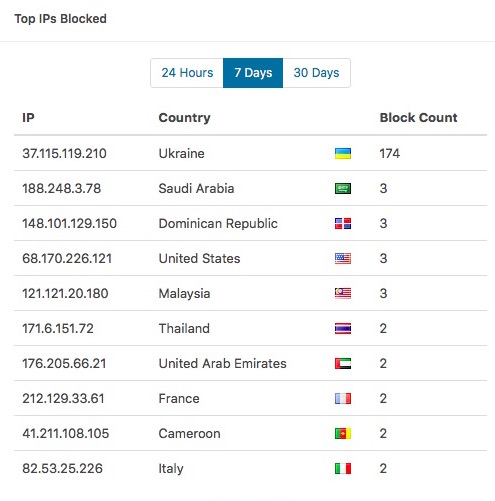This screenshot has width=495, height=501.
Task: Click the Top IPs Blocked heading
Action: 61,19
